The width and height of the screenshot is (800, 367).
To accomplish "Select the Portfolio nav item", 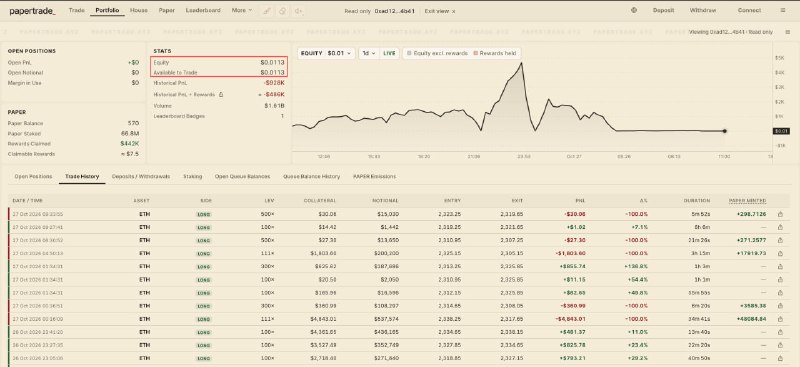I will click(107, 10).
